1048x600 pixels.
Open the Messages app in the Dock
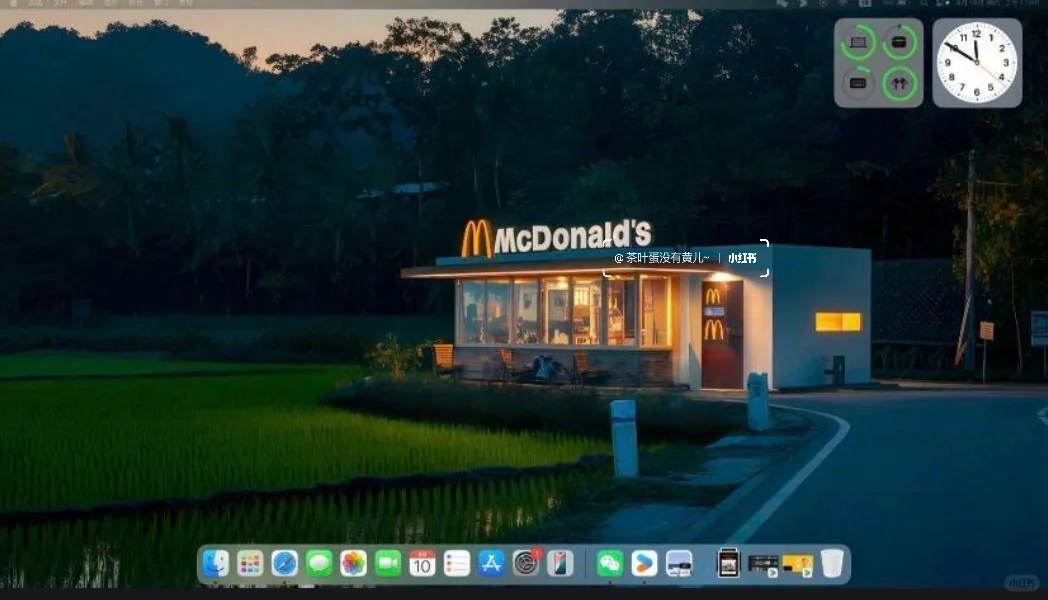(319, 563)
